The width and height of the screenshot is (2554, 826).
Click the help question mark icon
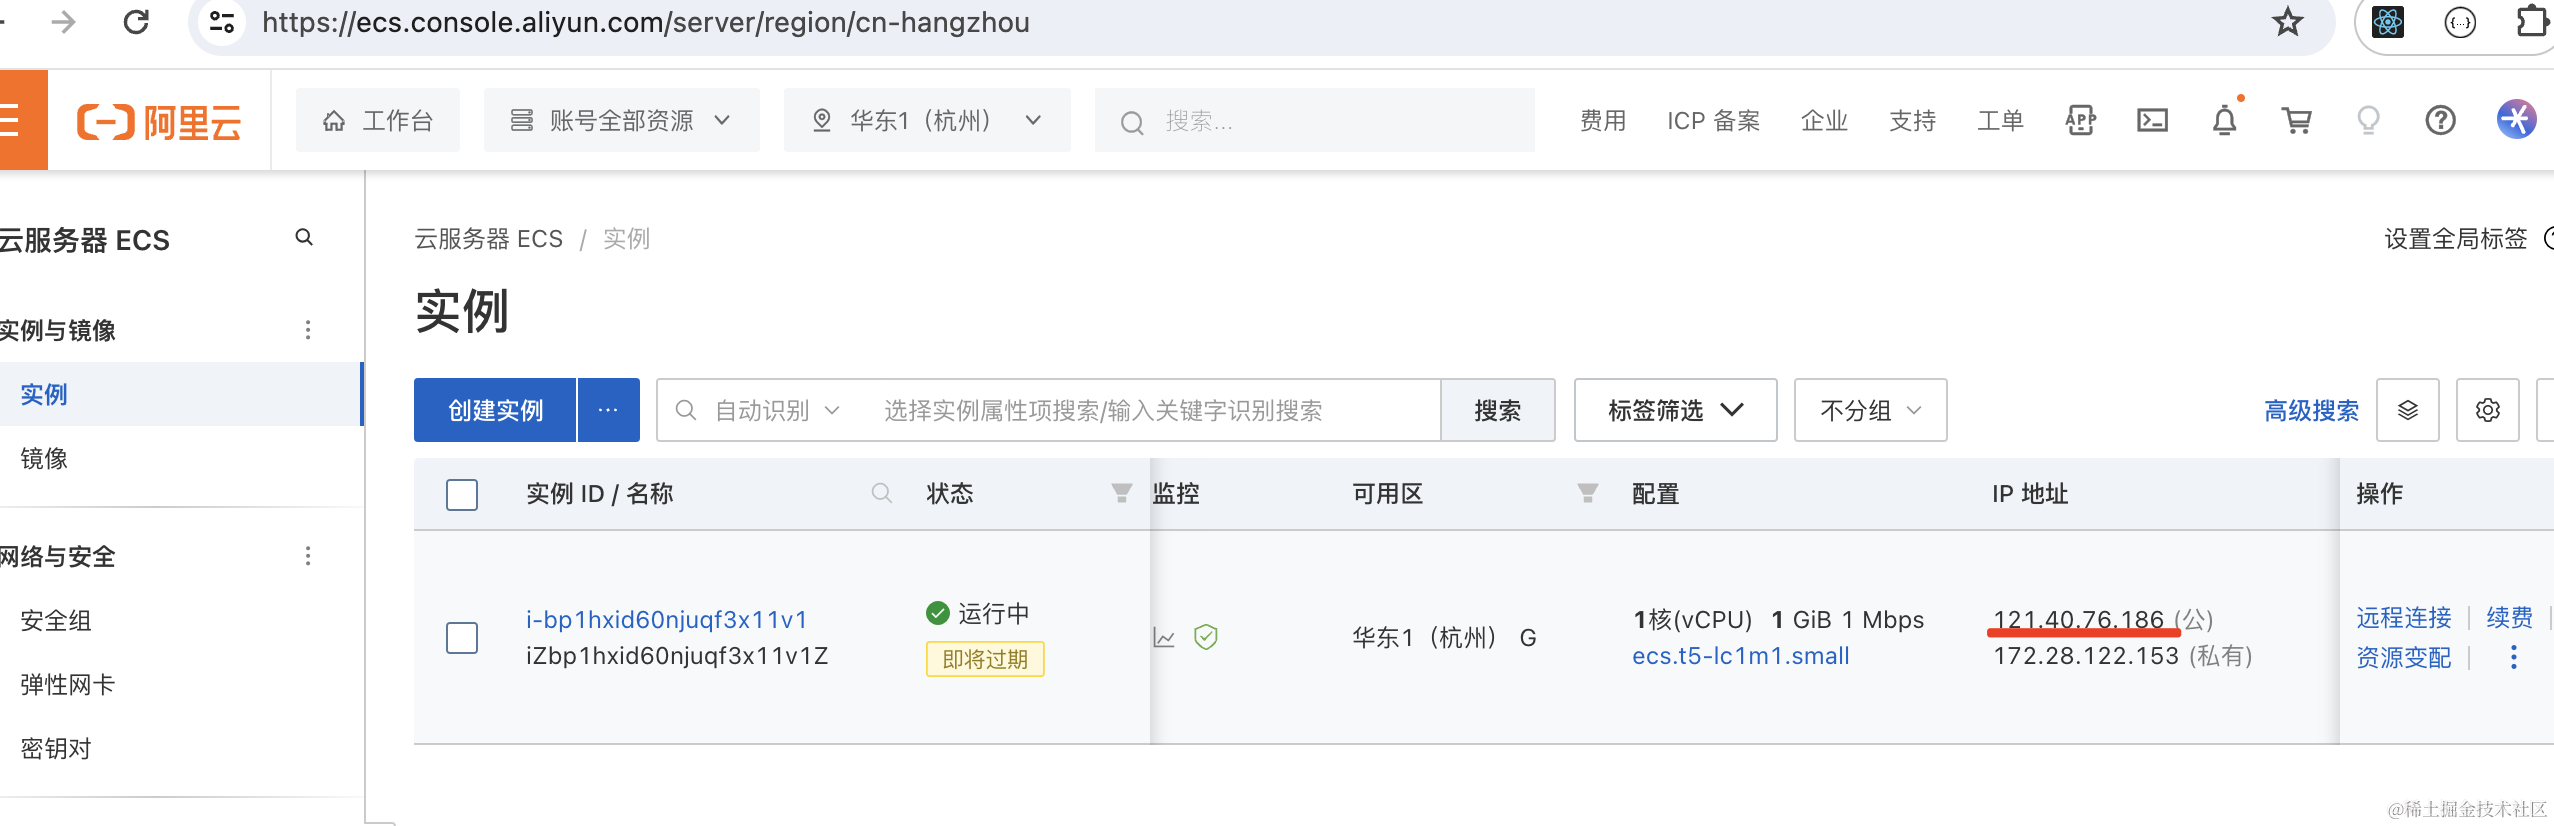pos(2440,121)
